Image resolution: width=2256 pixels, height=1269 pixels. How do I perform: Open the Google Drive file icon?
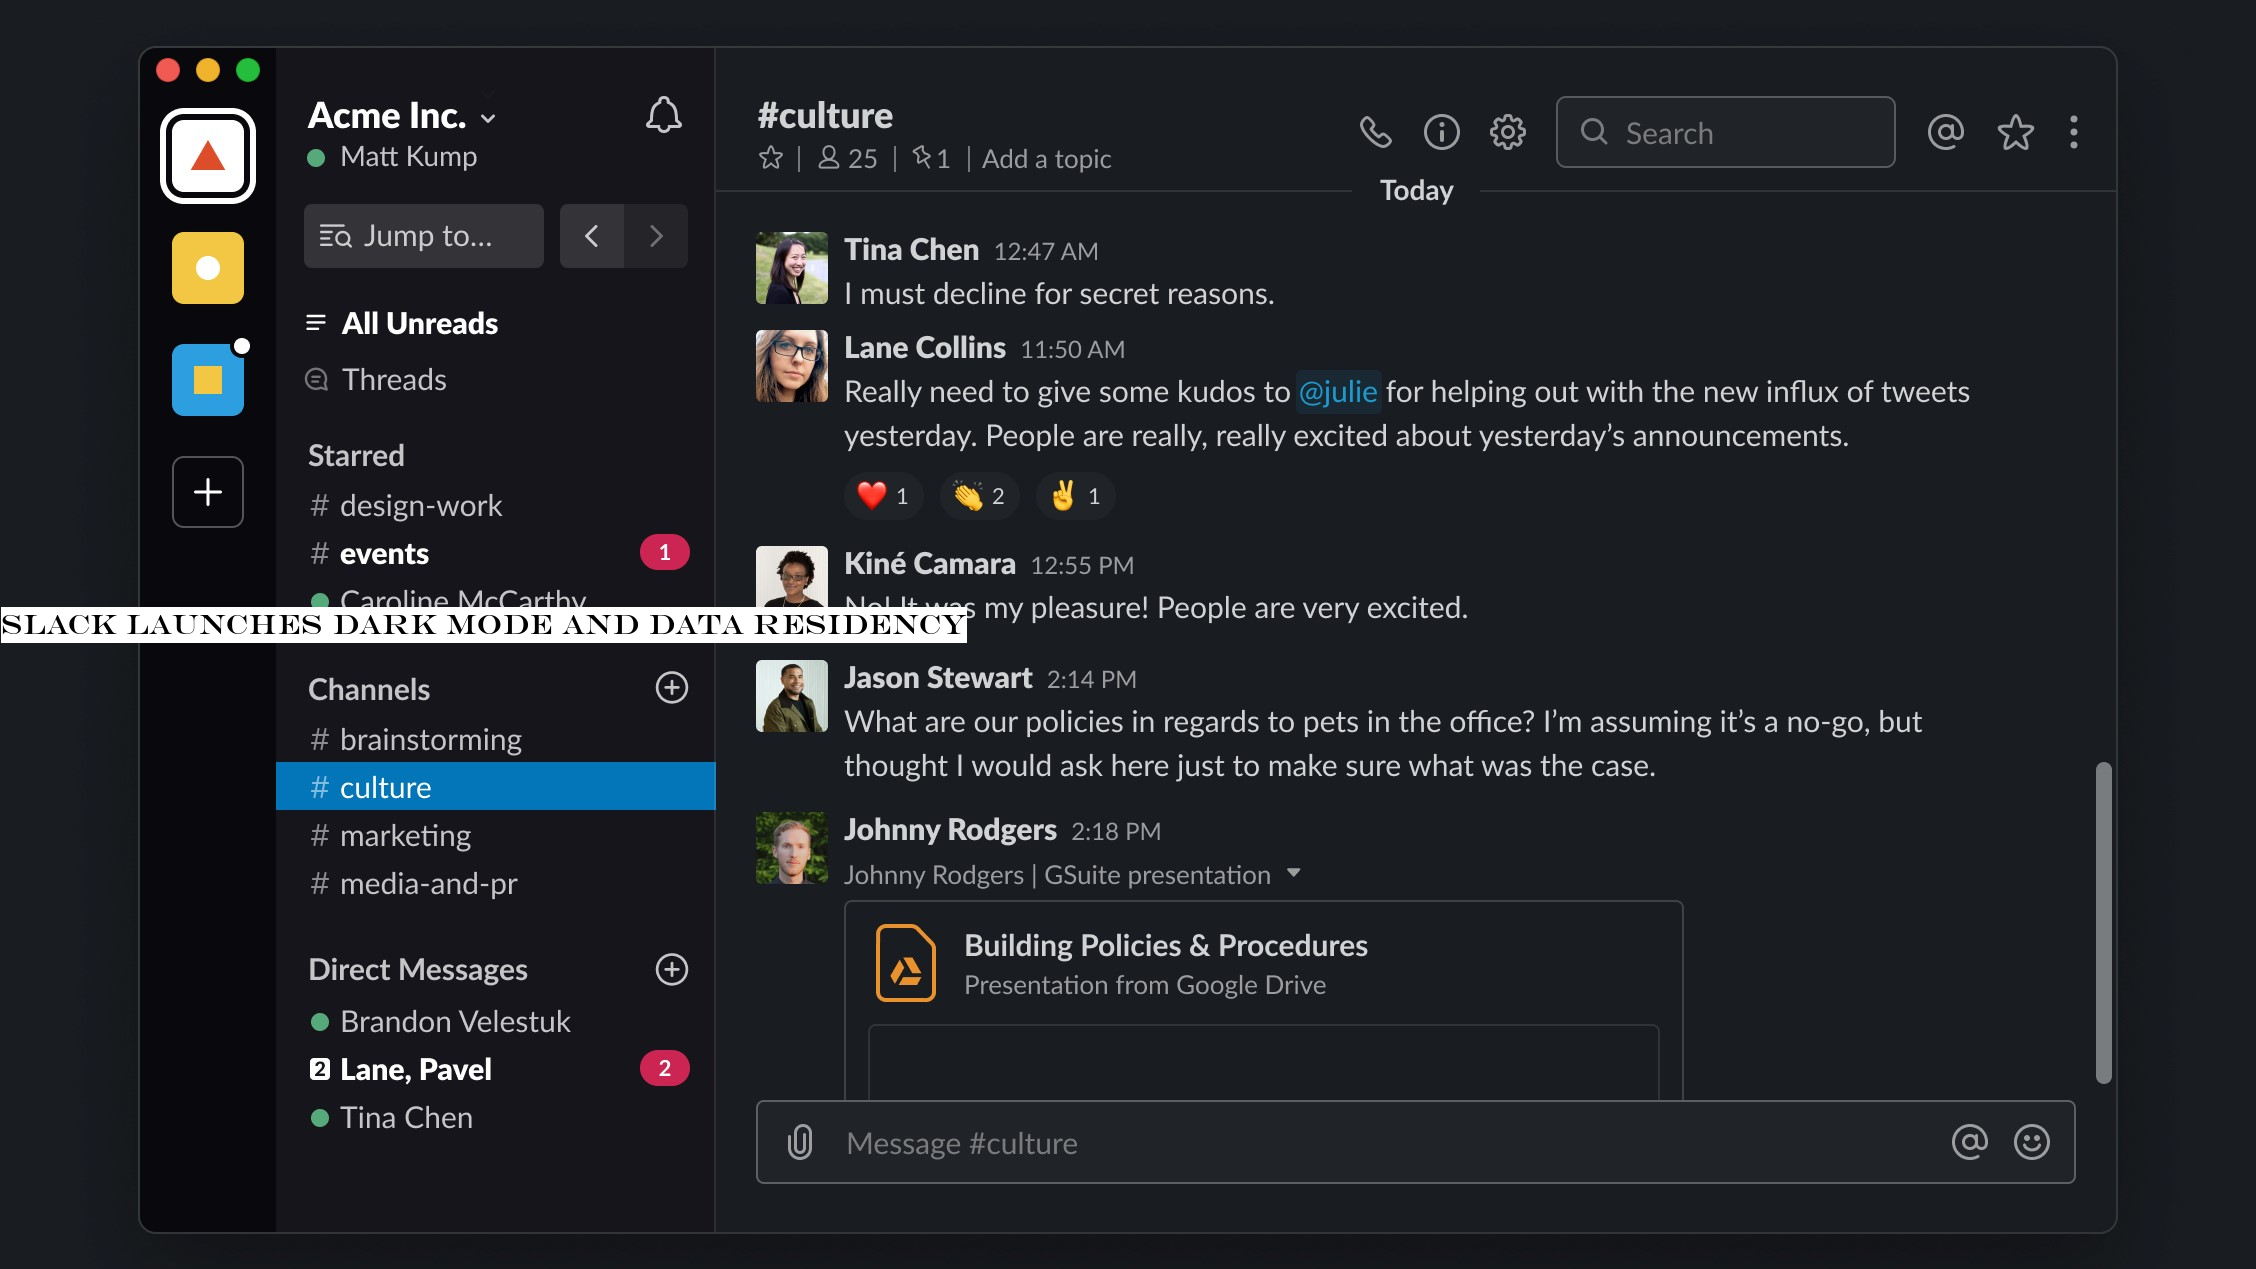point(906,964)
